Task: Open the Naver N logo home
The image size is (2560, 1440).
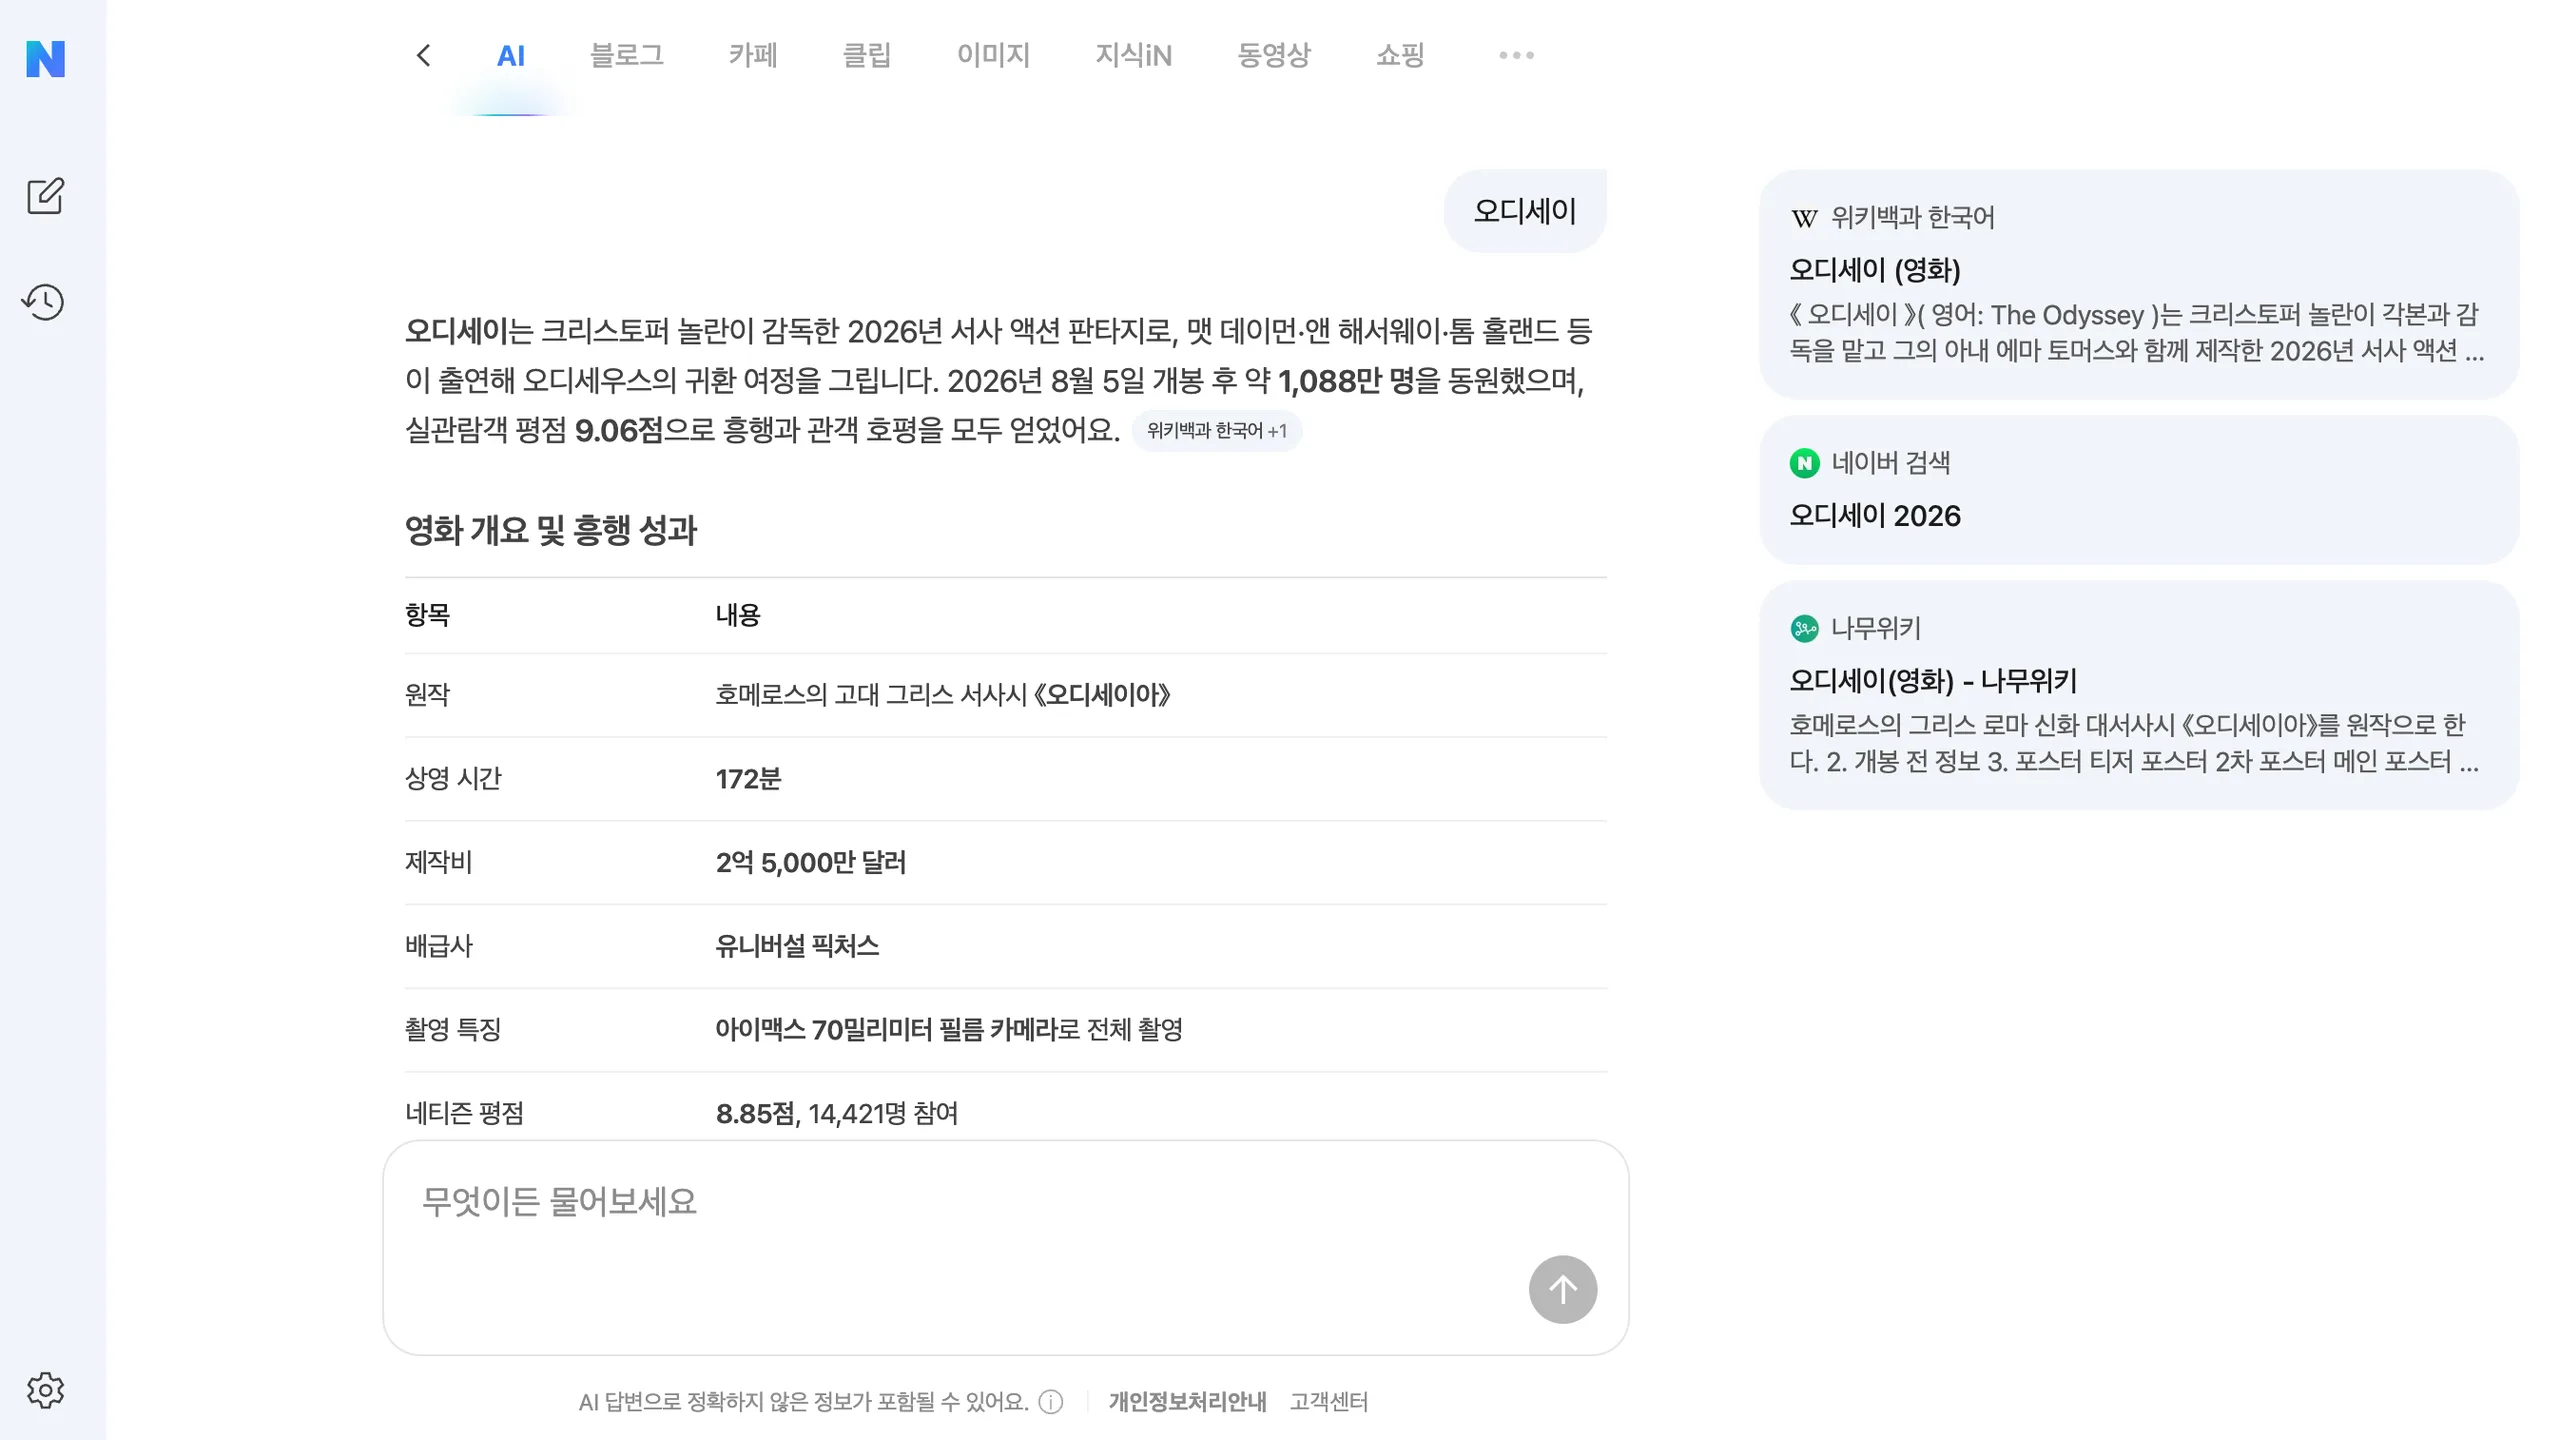Action: (45, 58)
